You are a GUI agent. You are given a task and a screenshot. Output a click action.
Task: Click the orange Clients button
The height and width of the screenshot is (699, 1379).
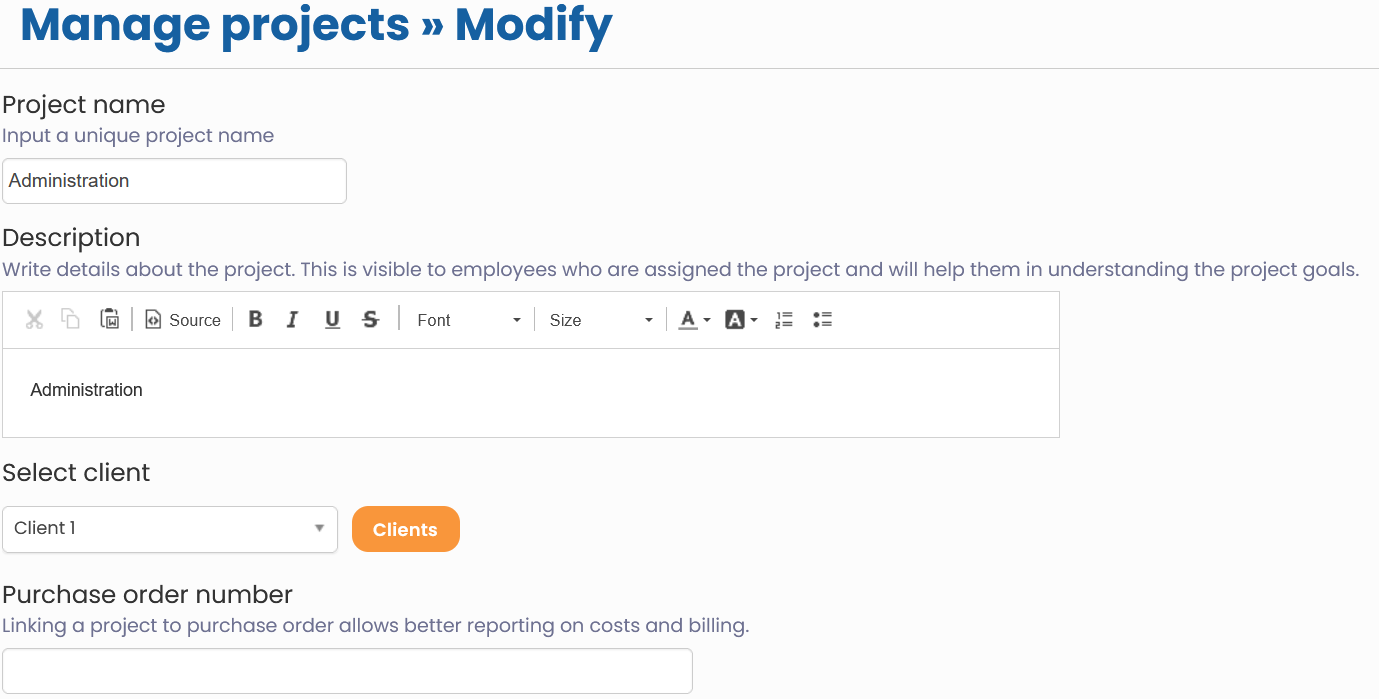pyautogui.click(x=405, y=529)
